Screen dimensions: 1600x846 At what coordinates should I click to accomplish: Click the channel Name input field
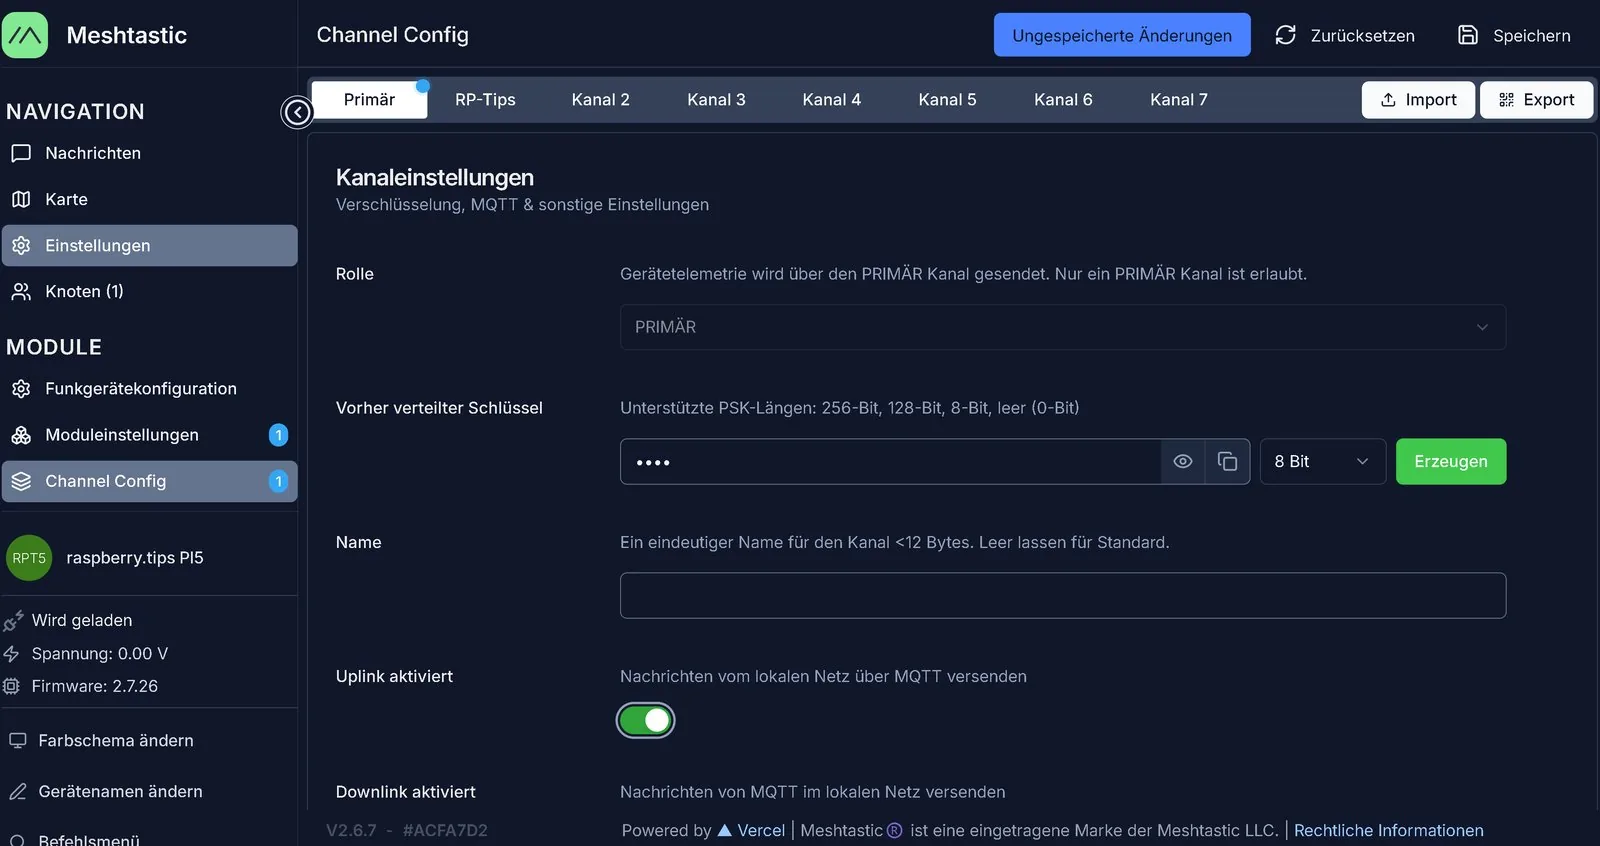(x=1063, y=595)
